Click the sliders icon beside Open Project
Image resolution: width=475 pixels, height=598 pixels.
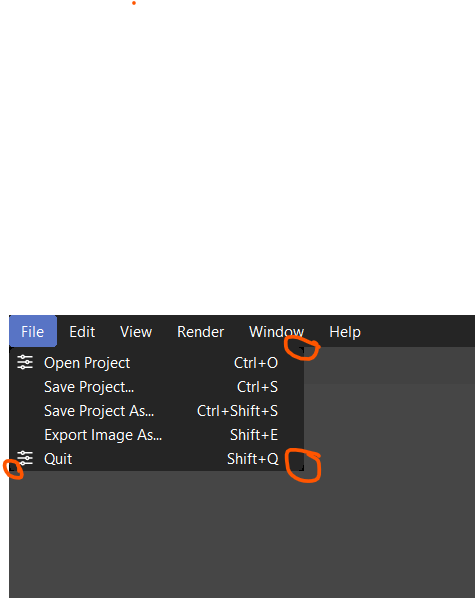25,362
